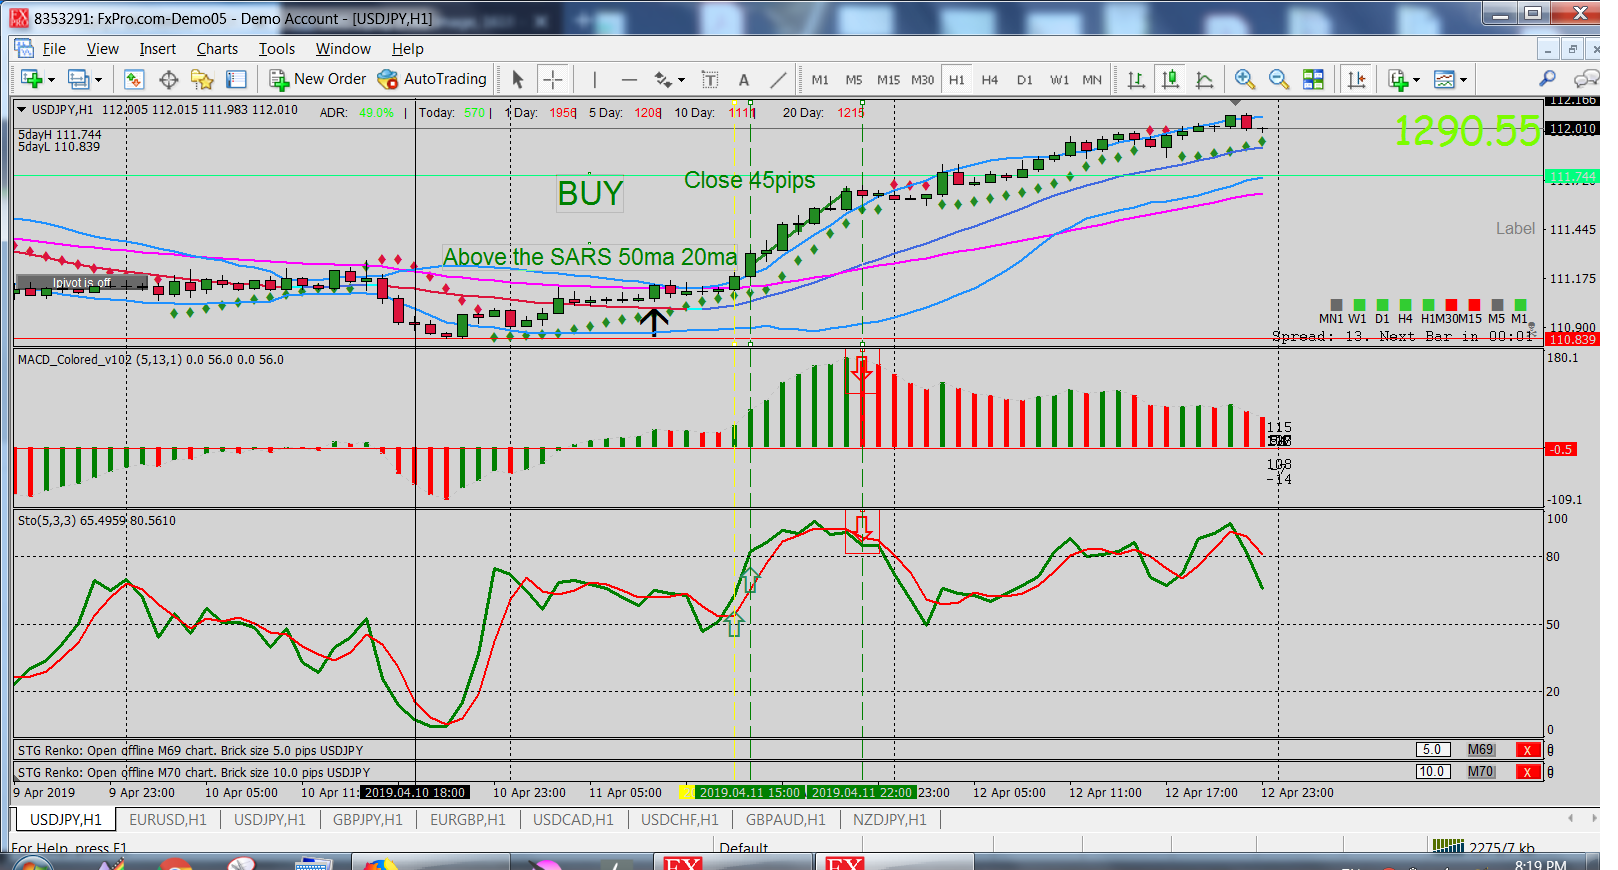The height and width of the screenshot is (870, 1618).
Task: Select the trendline drawing tool
Action: pyautogui.click(x=778, y=79)
